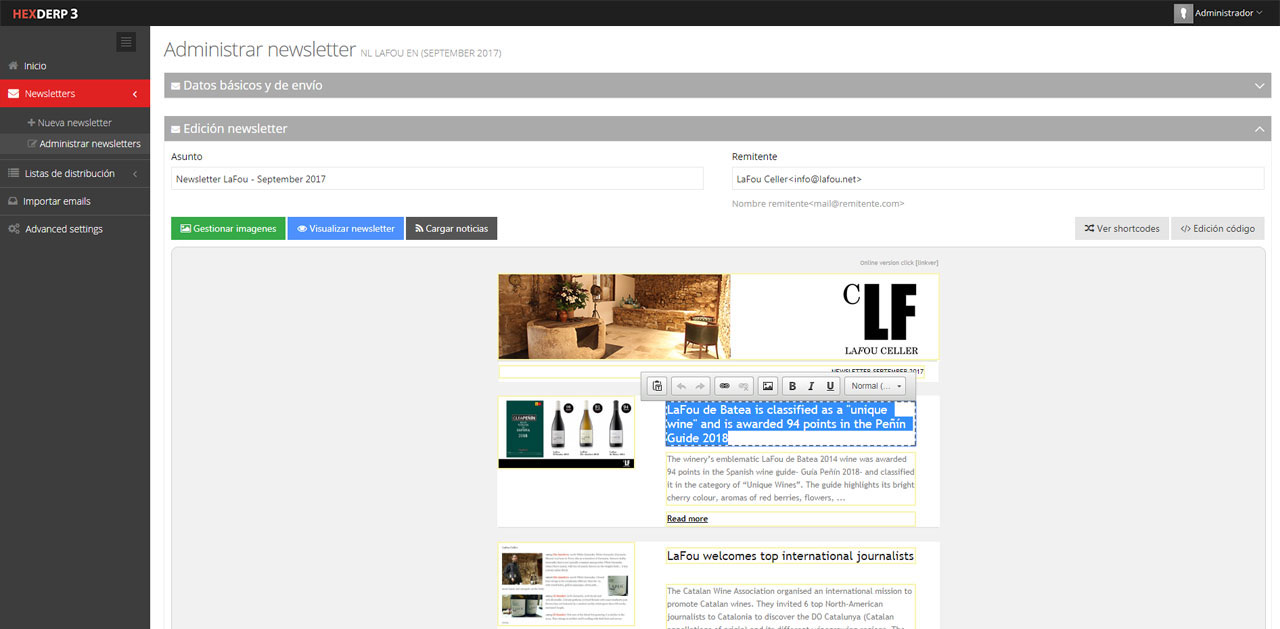Click the Gestionar imagenes button
The width and height of the screenshot is (1280, 629).
point(228,229)
